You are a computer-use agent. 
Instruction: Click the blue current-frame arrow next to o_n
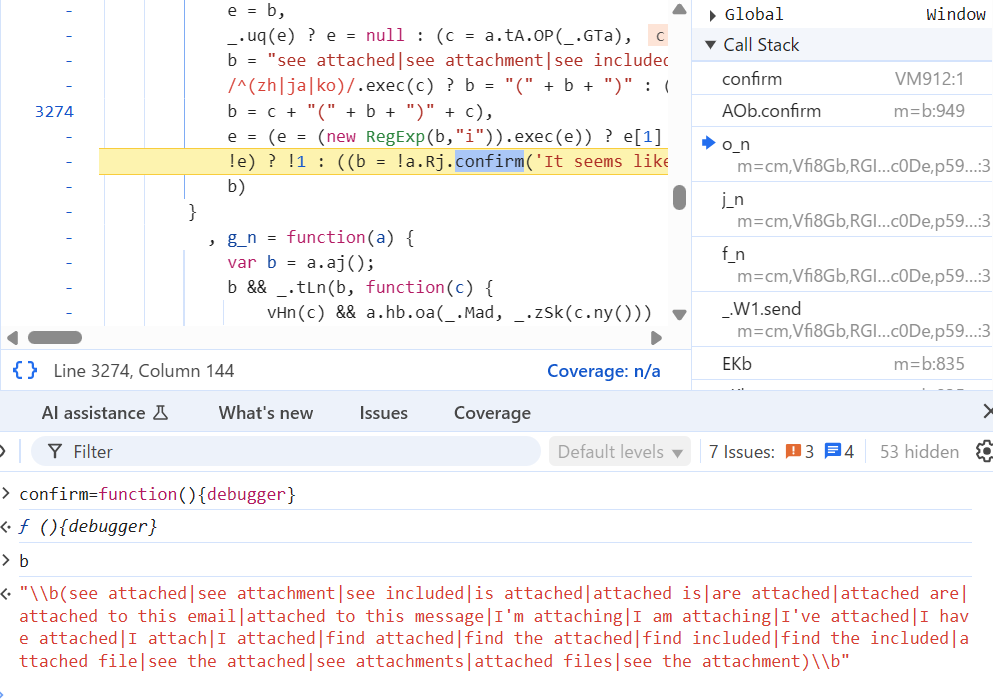pyautogui.click(x=709, y=143)
